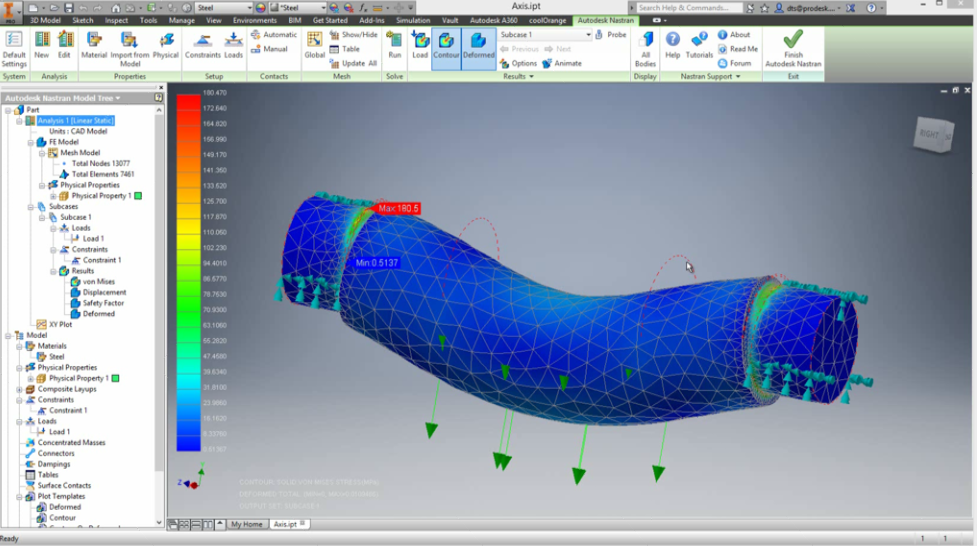Add Loads from Setup panel
The image size is (977, 546).
coord(234,45)
